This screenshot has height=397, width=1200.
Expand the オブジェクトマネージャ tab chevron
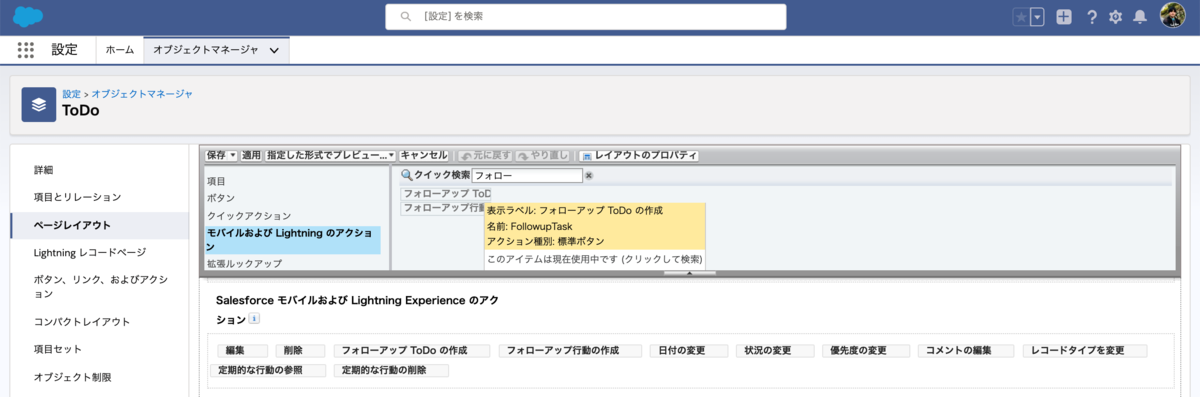click(x=275, y=50)
